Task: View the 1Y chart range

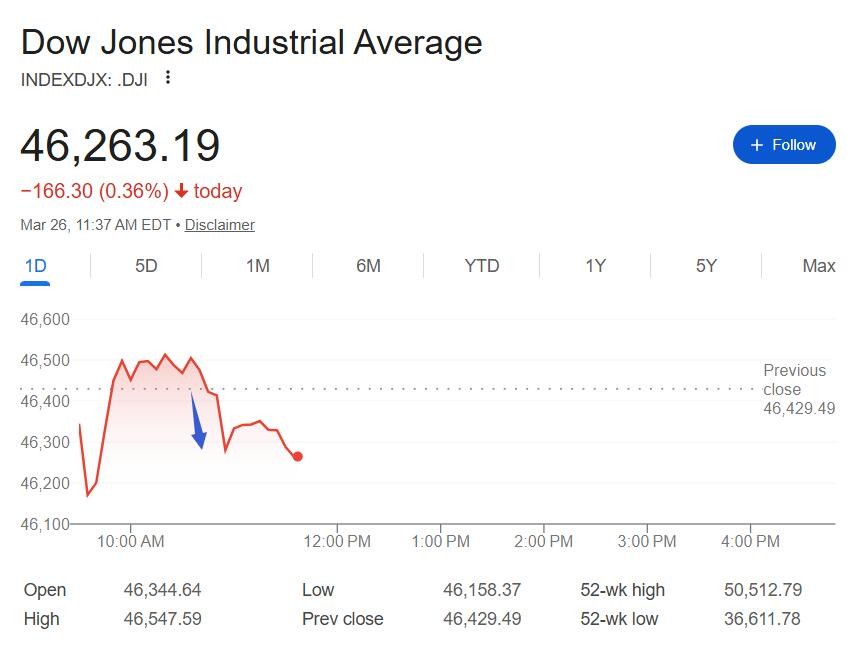Action: (x=595, y=266)
